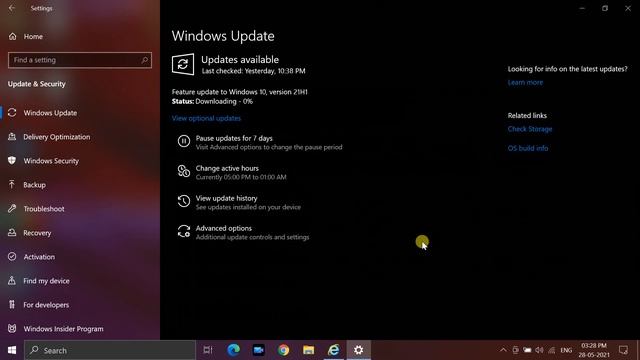Click the Find my device icon
640x360 pixels.
12,281
